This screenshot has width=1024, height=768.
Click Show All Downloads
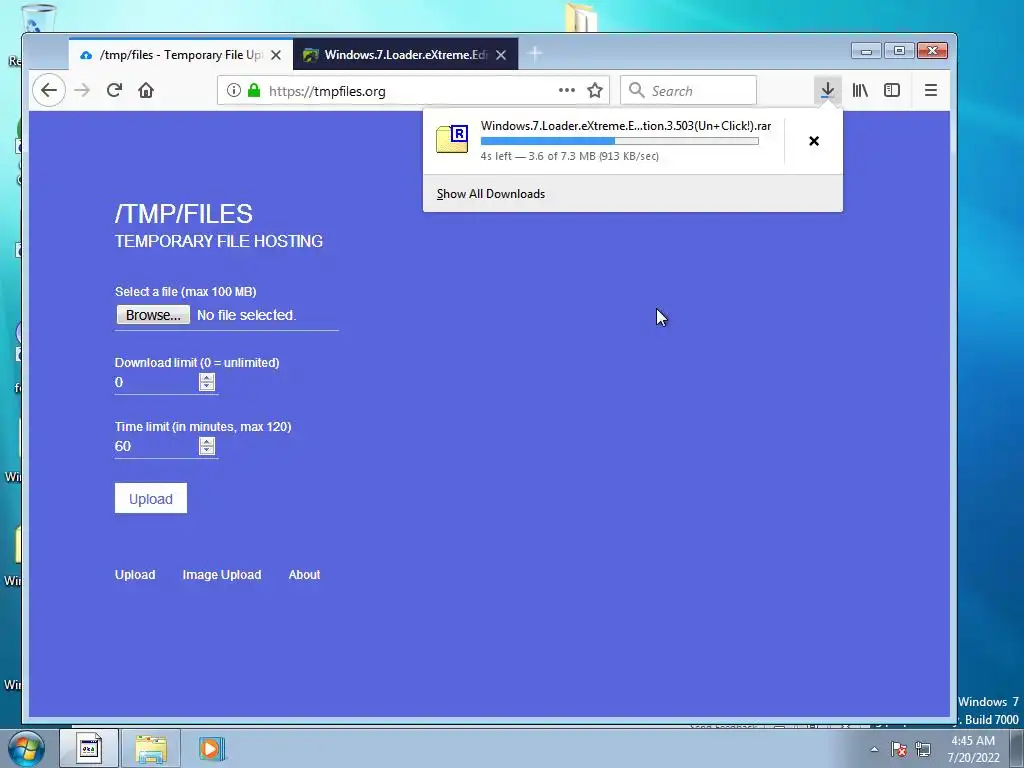(x=490, y=194)
